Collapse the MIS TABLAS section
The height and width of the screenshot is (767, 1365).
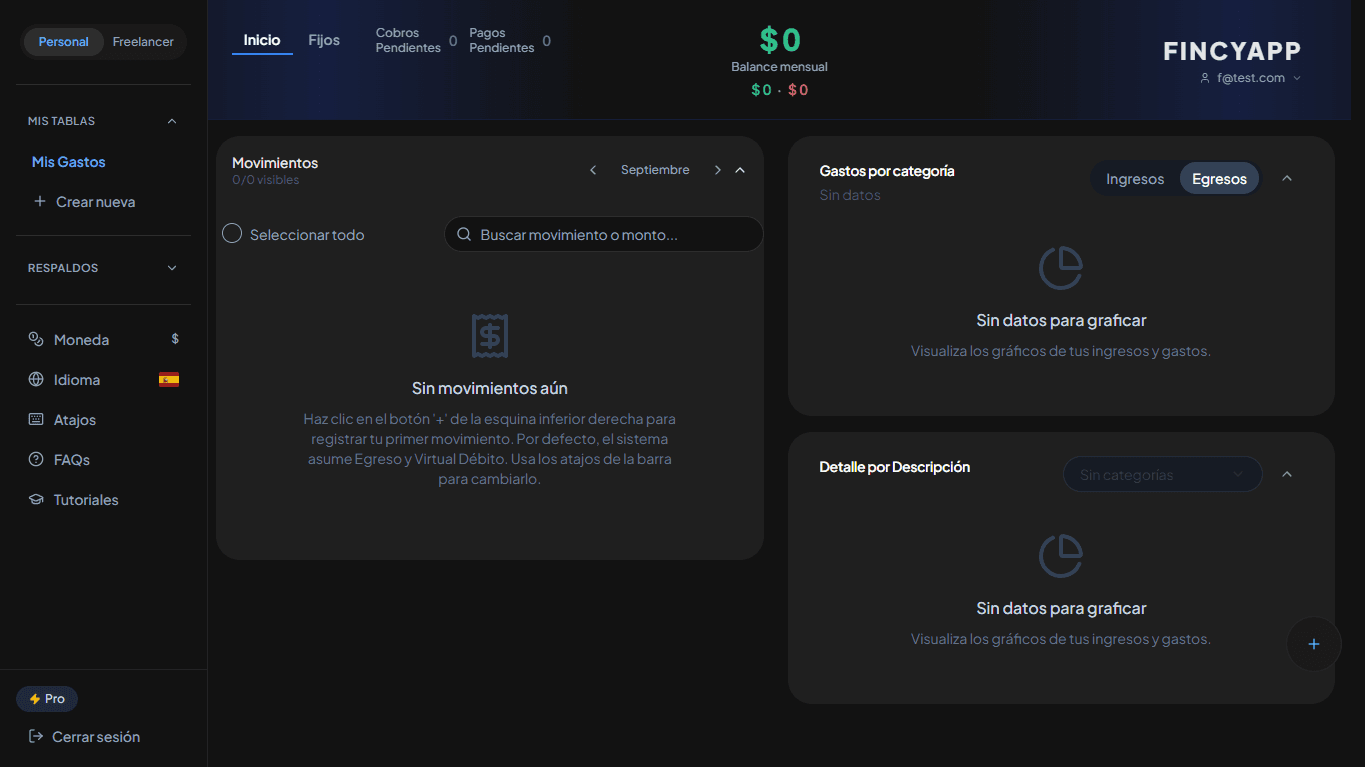171,121
